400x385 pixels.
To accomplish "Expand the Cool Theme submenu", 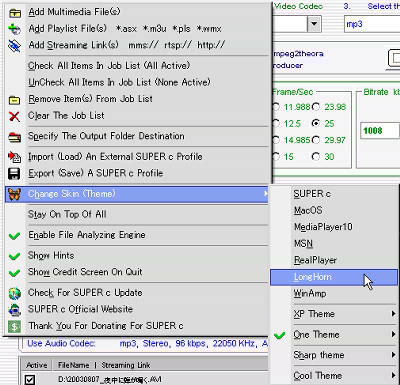I will tap(394, 375).
